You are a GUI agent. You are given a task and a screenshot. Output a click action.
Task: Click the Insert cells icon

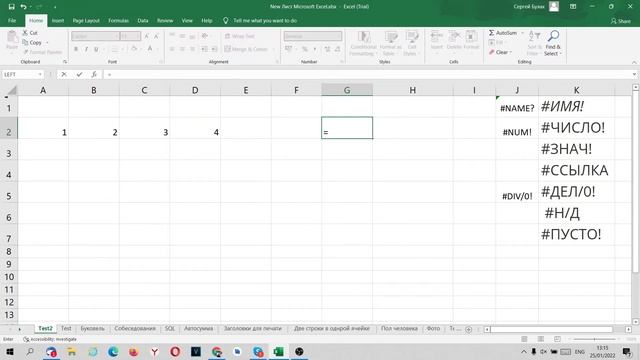coord(436,36)
